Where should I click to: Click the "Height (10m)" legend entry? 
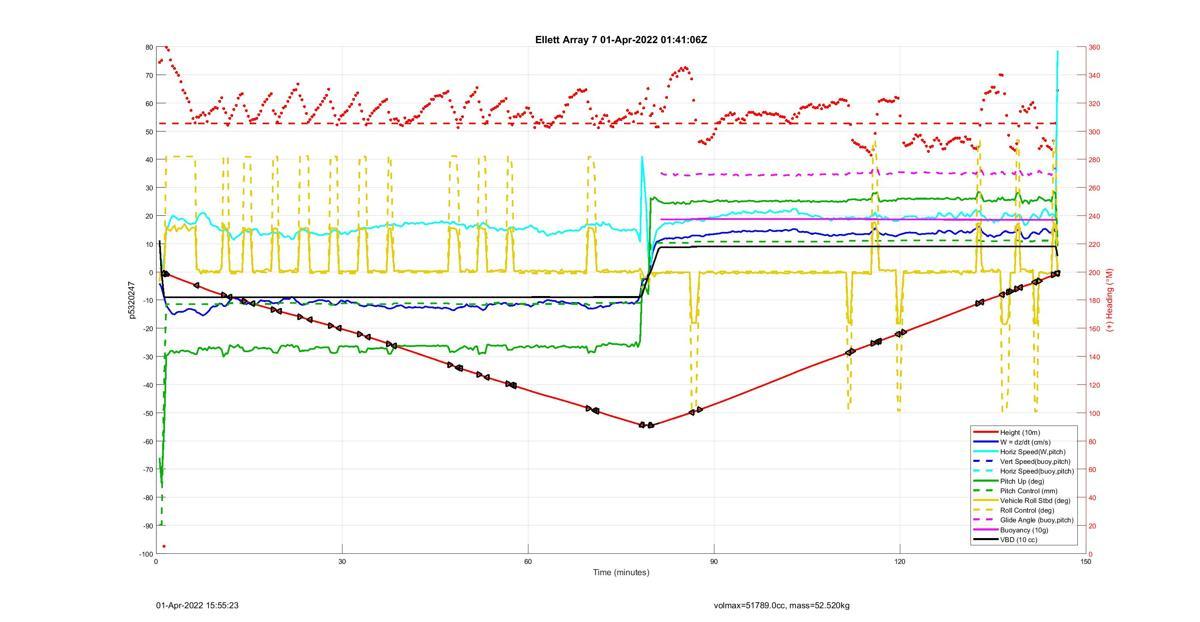1020,432
